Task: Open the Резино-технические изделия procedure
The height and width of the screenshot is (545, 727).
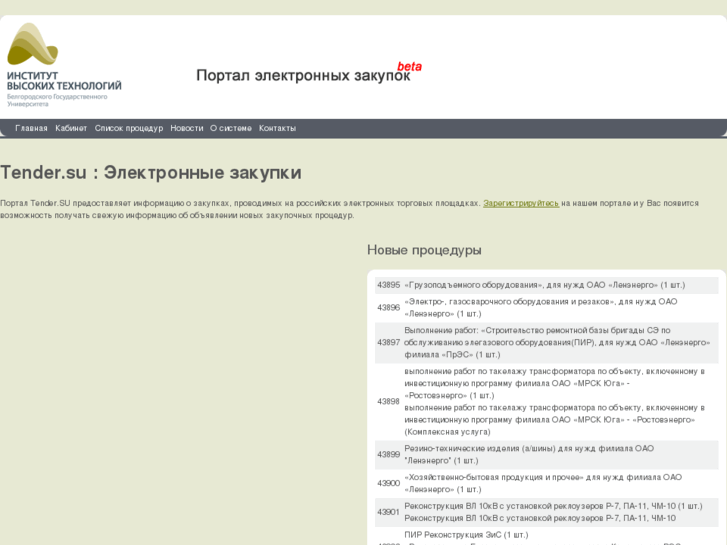Action: [529, 455]
